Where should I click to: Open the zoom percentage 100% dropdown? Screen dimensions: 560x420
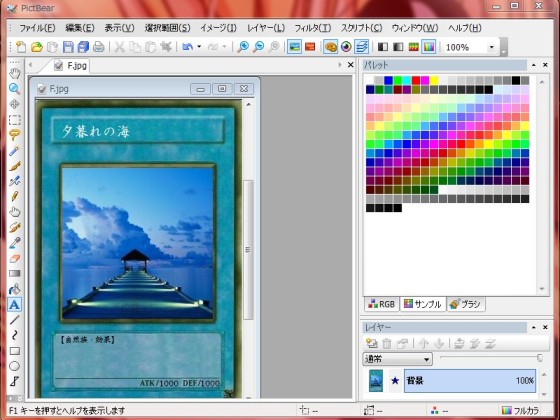[x=491, y=47]
